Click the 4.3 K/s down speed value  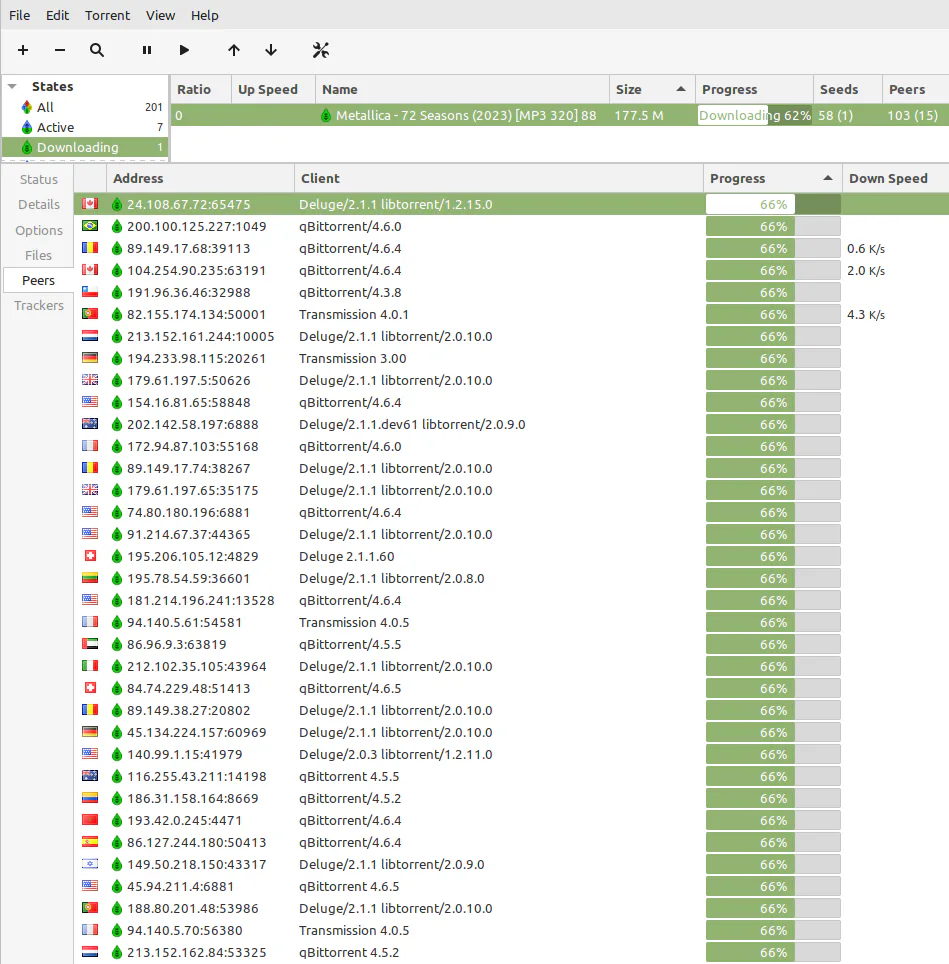pyautogui.click(x=866, y=314)
